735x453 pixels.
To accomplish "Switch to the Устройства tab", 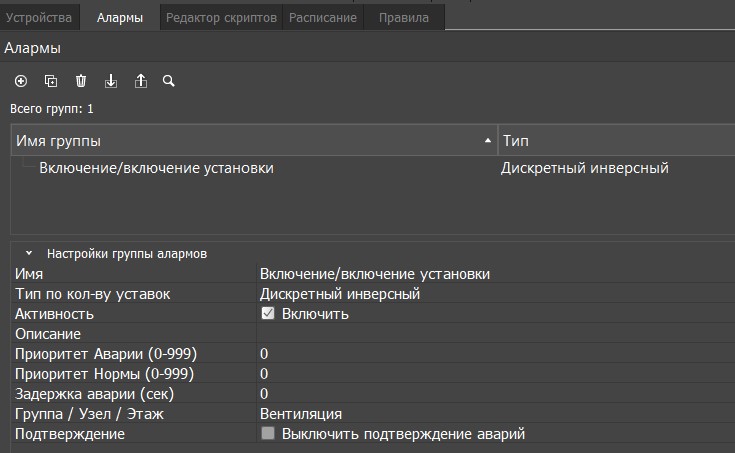I will [x=39, y=18].
